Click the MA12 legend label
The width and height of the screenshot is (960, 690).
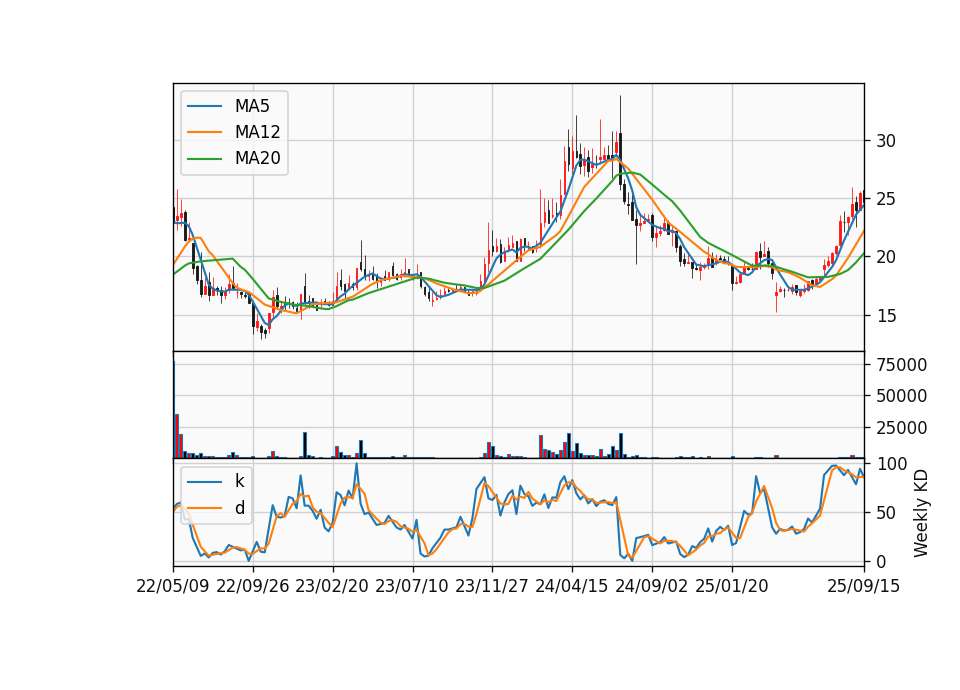257,132
